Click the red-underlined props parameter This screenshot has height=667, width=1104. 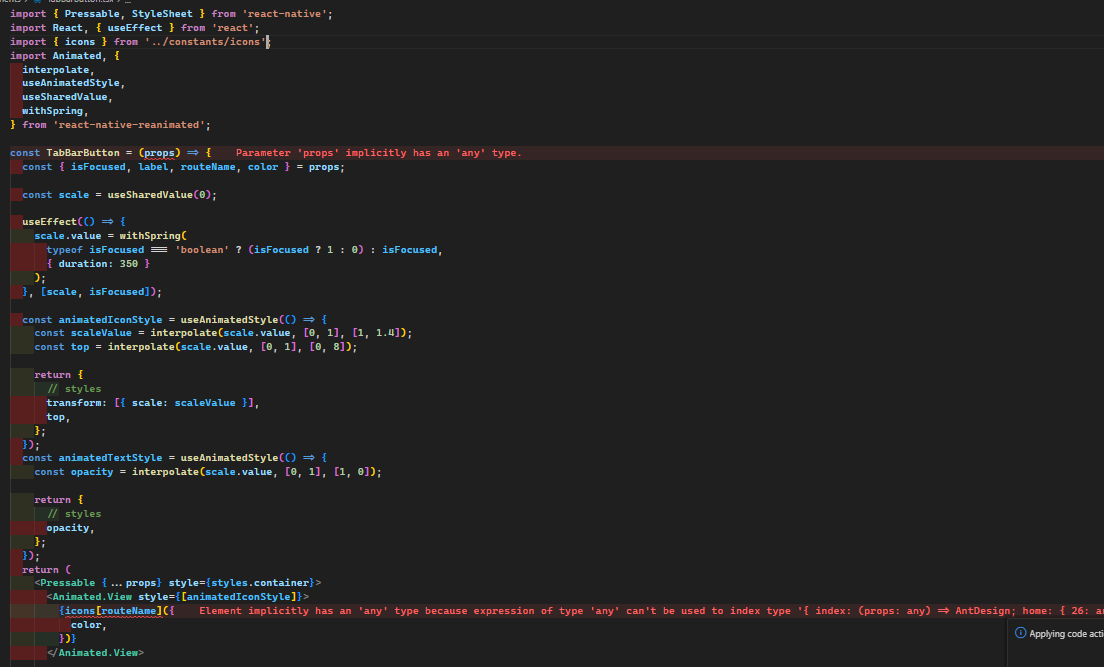click(x=160, y=153)
